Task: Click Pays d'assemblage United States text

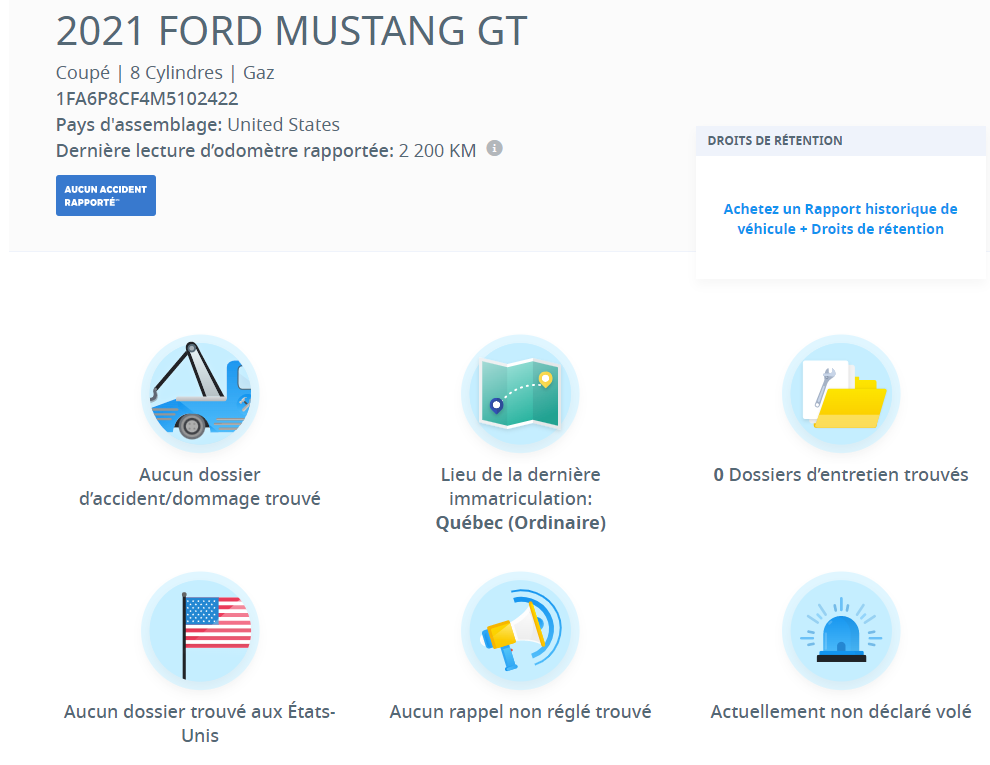Action: tap(198, 125)
